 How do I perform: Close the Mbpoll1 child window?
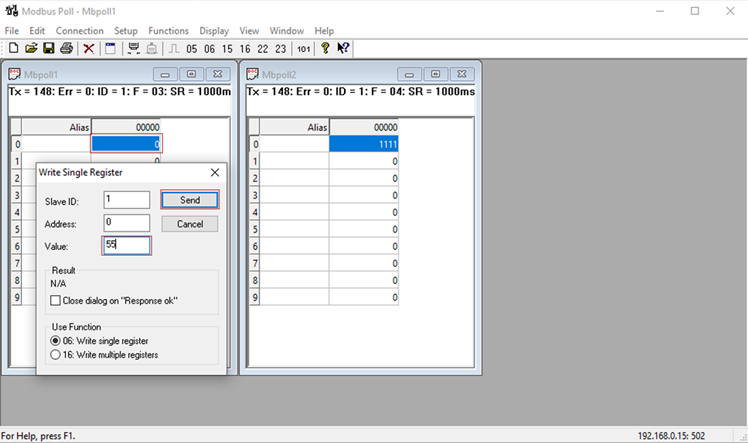click(218, 74)
